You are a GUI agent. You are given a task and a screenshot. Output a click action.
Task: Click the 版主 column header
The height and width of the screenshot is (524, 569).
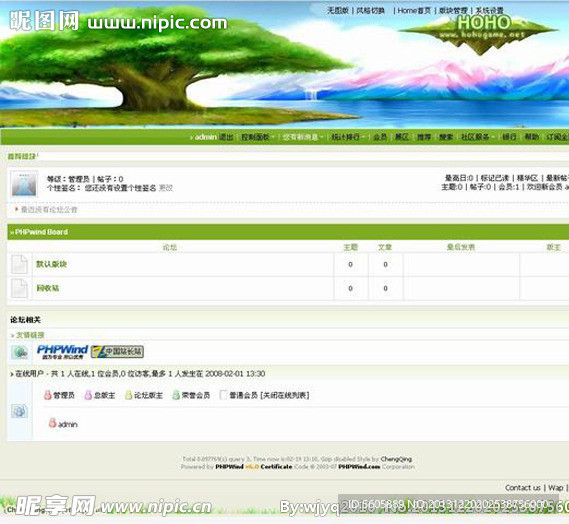point(553,247)
